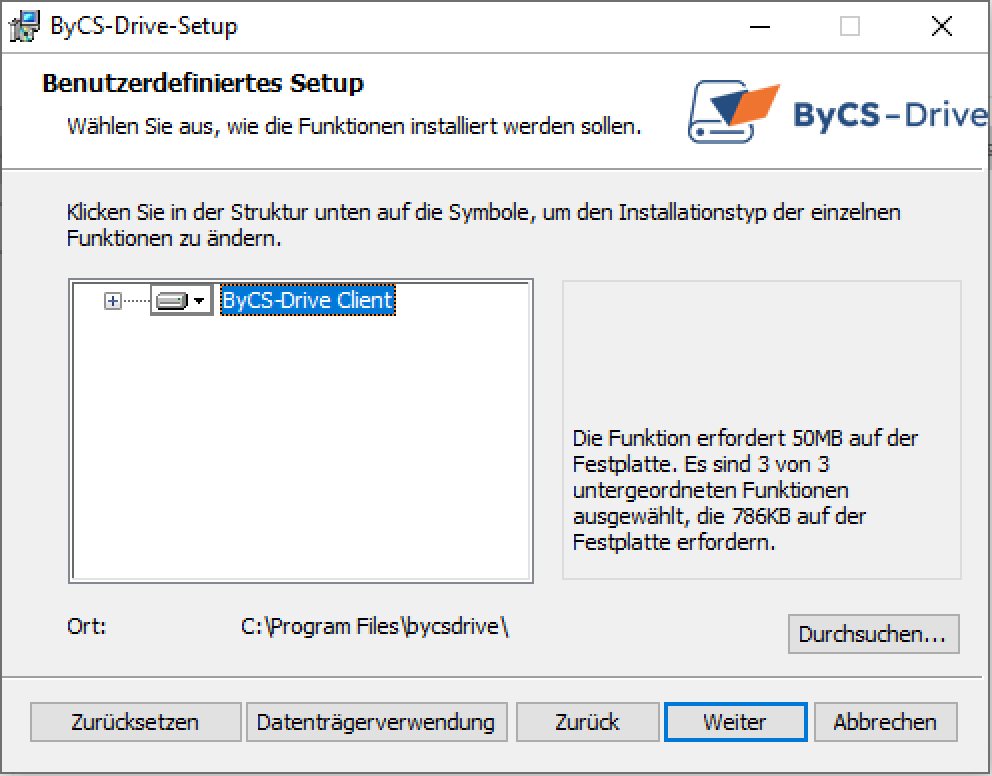
Task: Click the disk space description text
Action: point(745,490)
